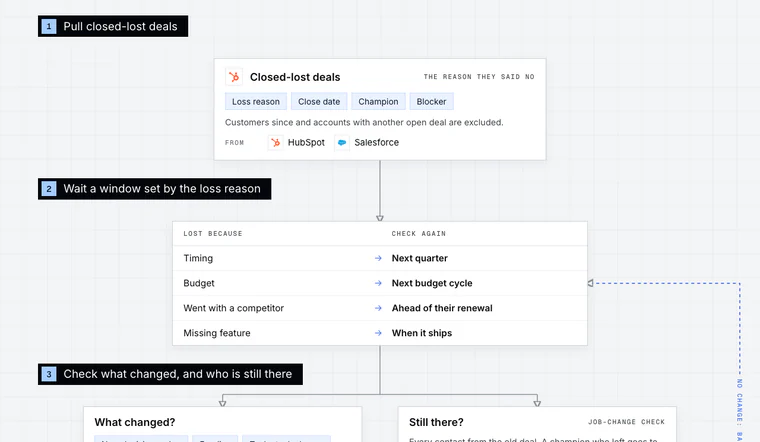Image resolution: width=760 pixels, height=442 pixels.
Task: Select the Champion tag
Action: point(378,102)
